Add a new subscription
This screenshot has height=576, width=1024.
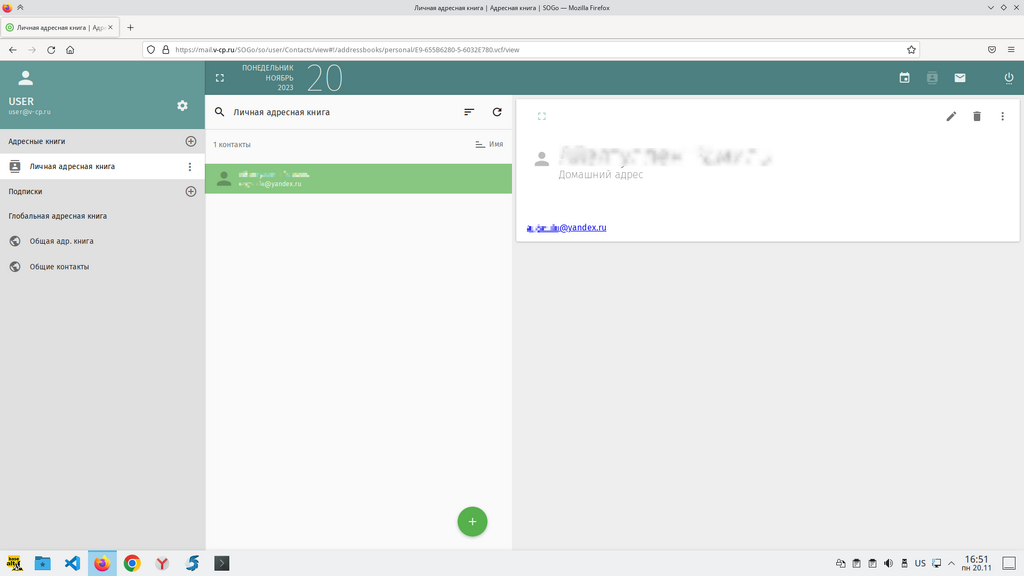191,191
